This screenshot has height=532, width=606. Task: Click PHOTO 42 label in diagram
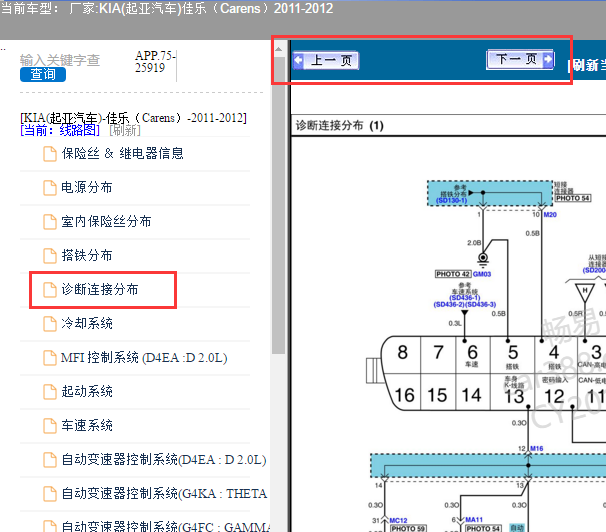453,274
